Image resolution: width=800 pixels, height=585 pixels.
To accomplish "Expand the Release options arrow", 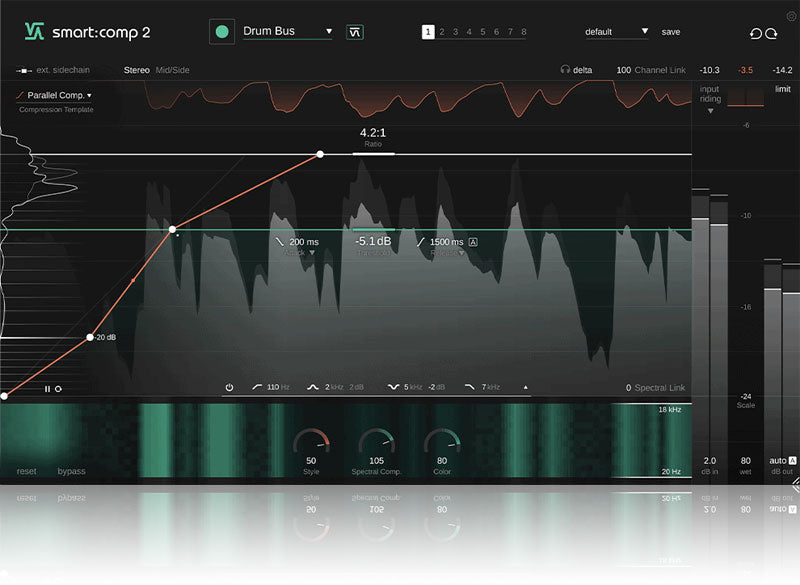I will tap(461, 253).
